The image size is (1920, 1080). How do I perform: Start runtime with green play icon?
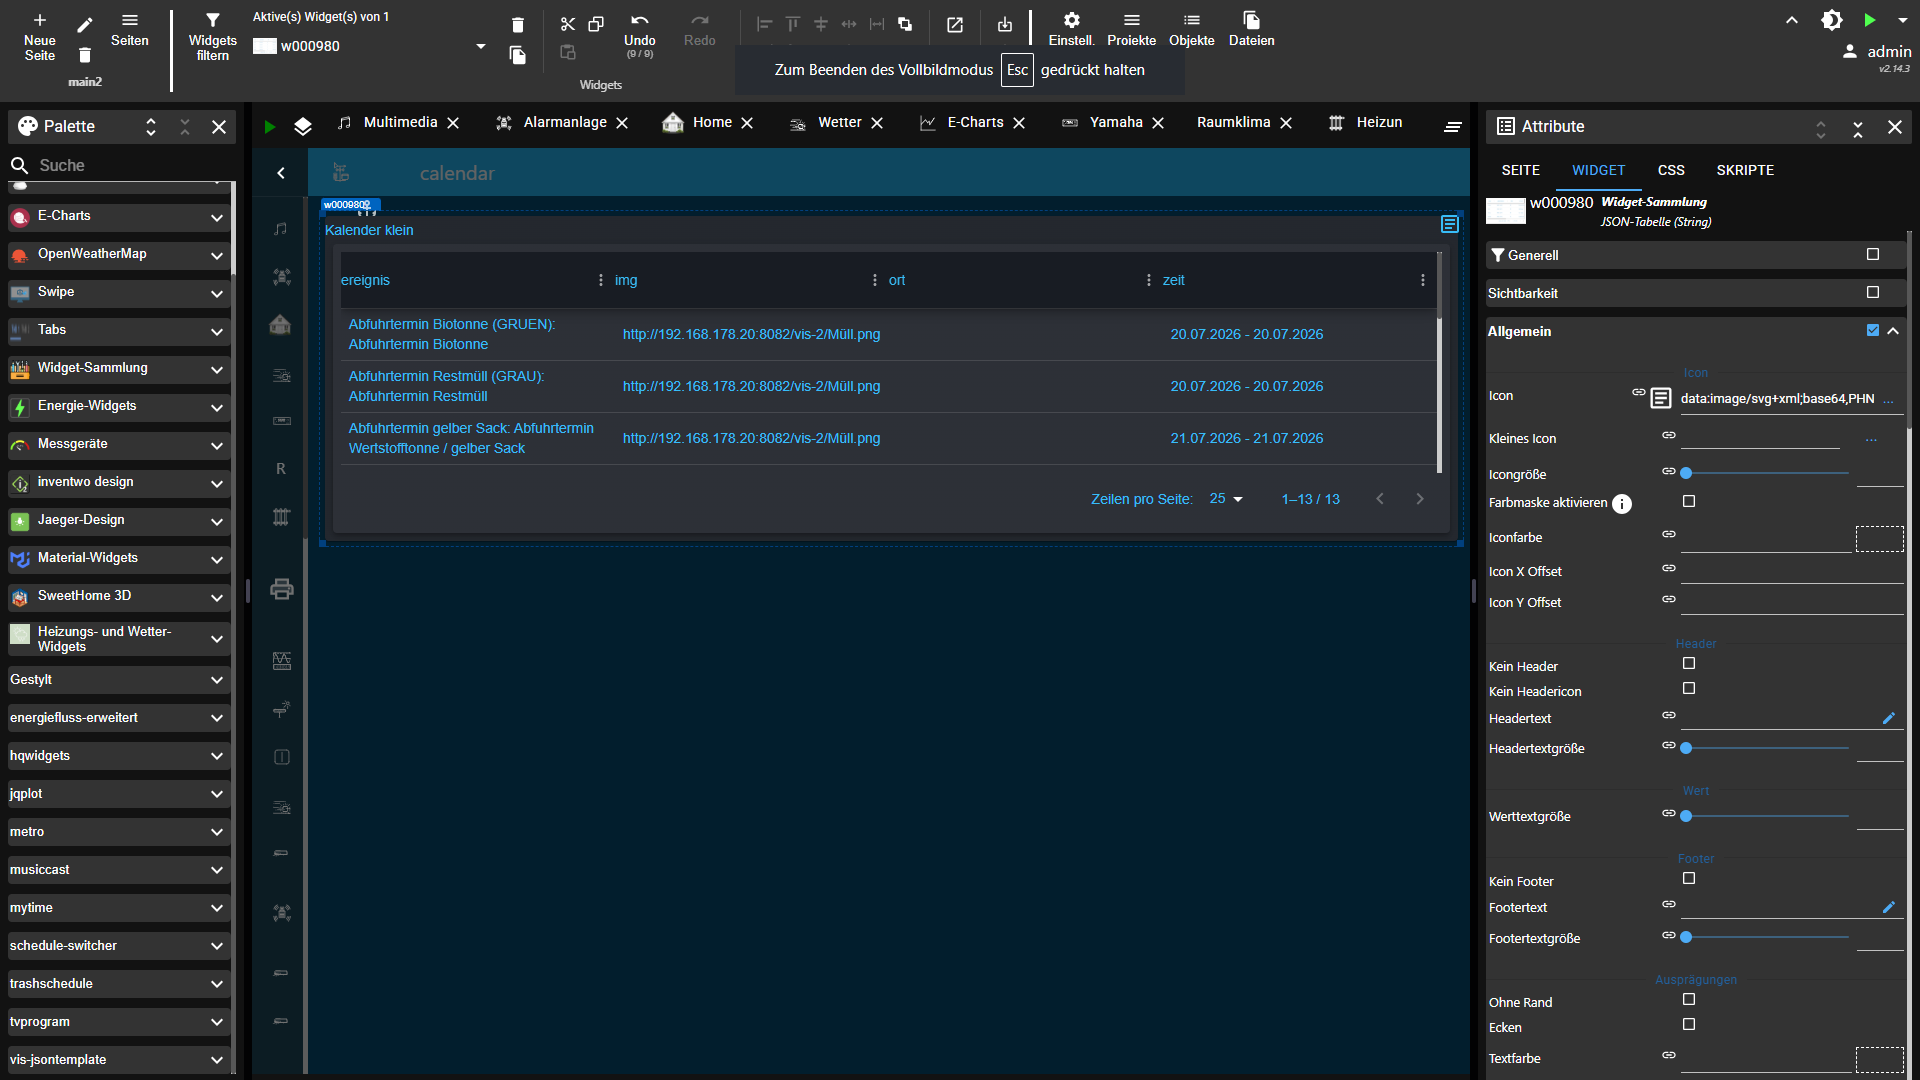1869,20
